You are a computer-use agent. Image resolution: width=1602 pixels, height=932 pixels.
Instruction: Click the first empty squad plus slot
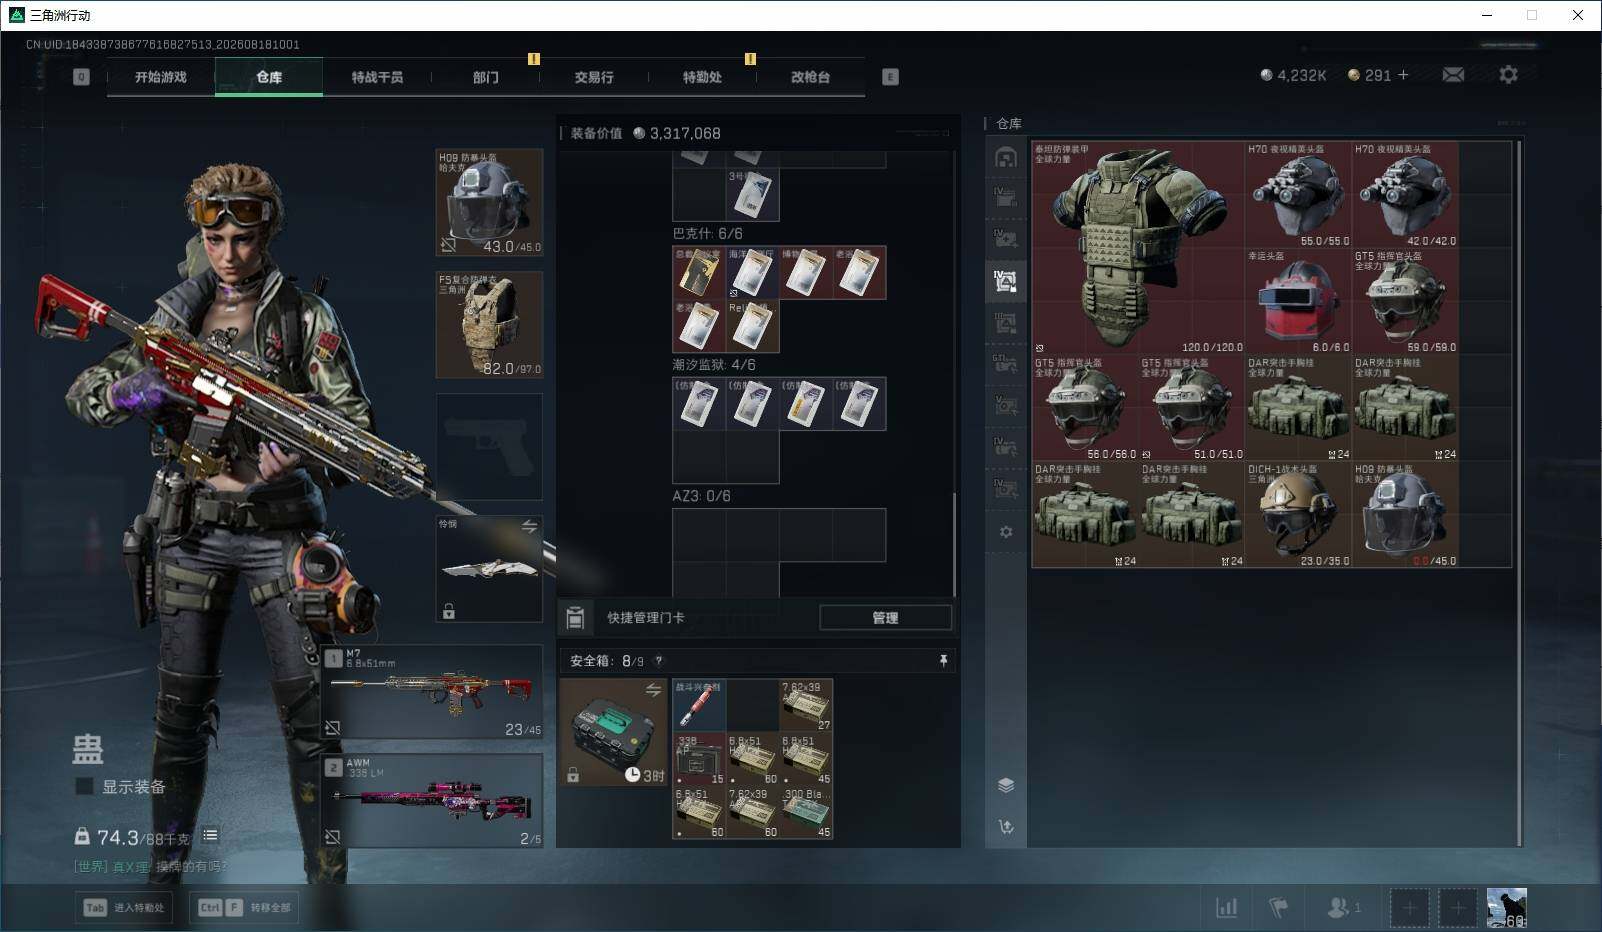point(1409,908)
